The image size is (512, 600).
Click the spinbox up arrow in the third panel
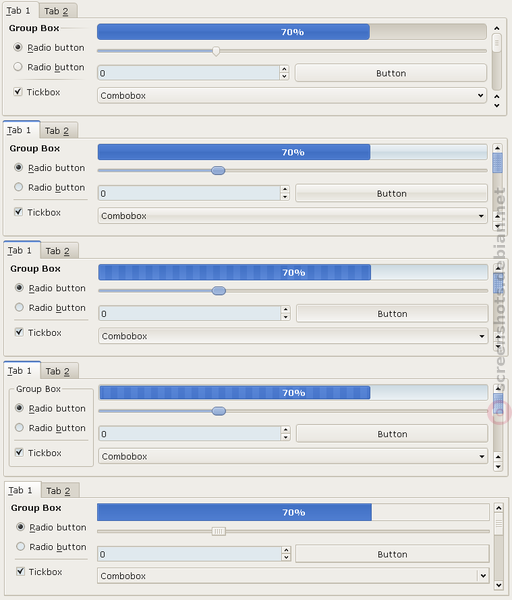pos(285,310)
